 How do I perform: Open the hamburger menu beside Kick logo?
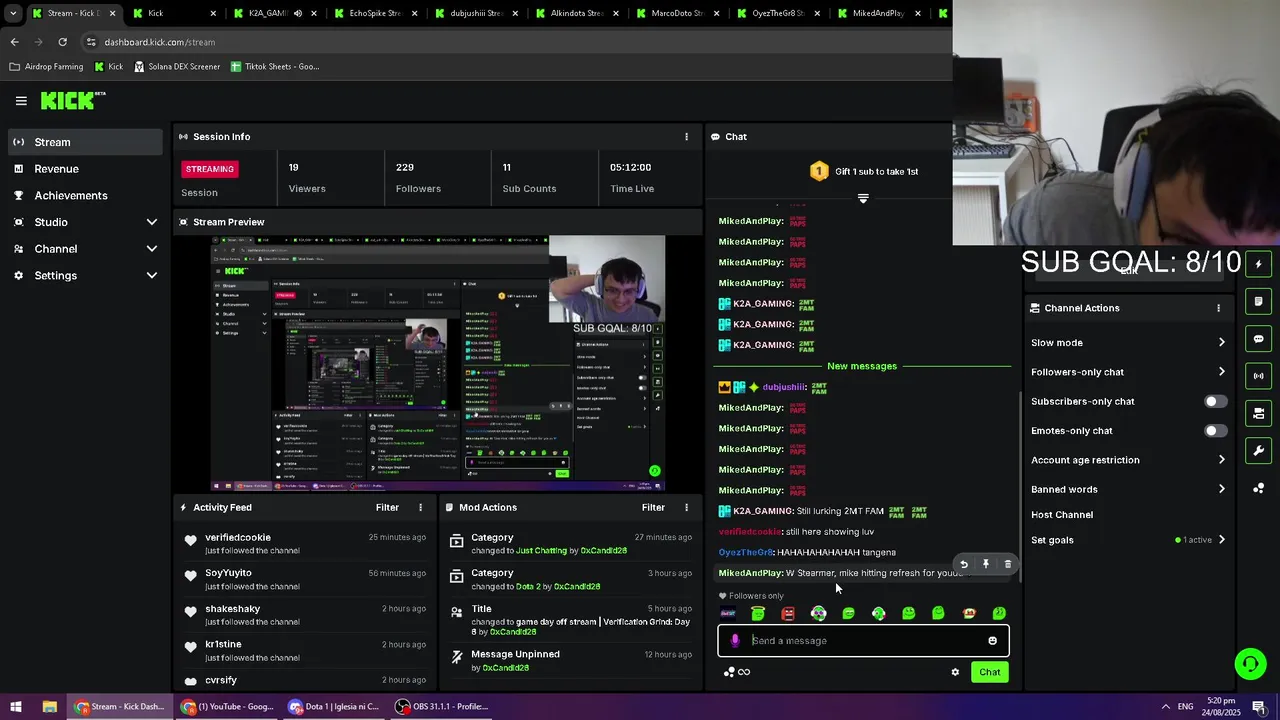coord(21,101)
